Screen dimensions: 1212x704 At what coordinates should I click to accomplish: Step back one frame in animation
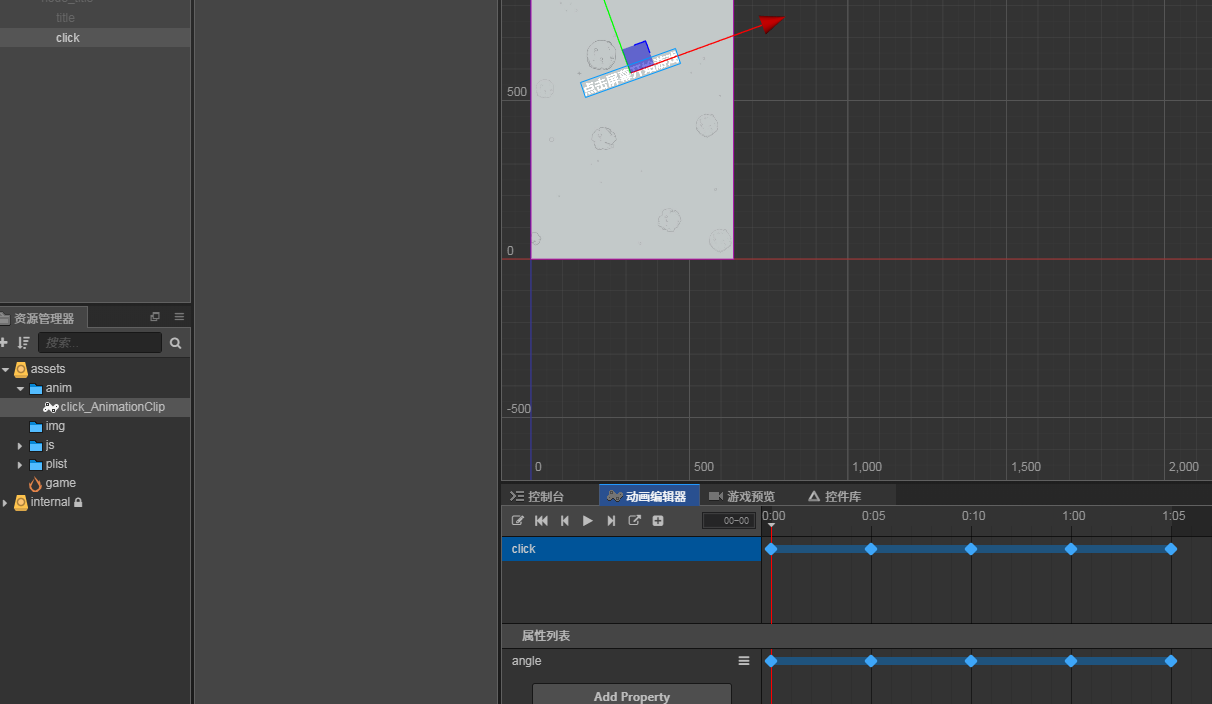click(564, 521)
